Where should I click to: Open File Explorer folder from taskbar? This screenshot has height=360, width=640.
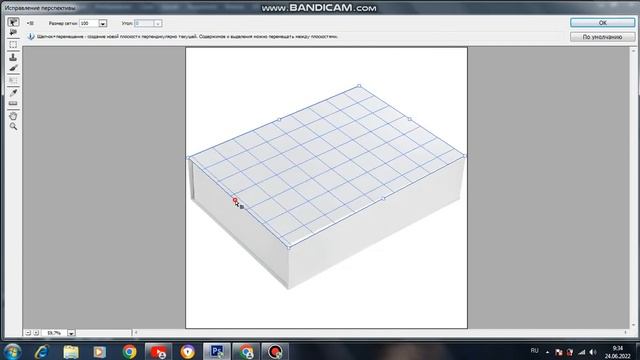click(71, 352)
